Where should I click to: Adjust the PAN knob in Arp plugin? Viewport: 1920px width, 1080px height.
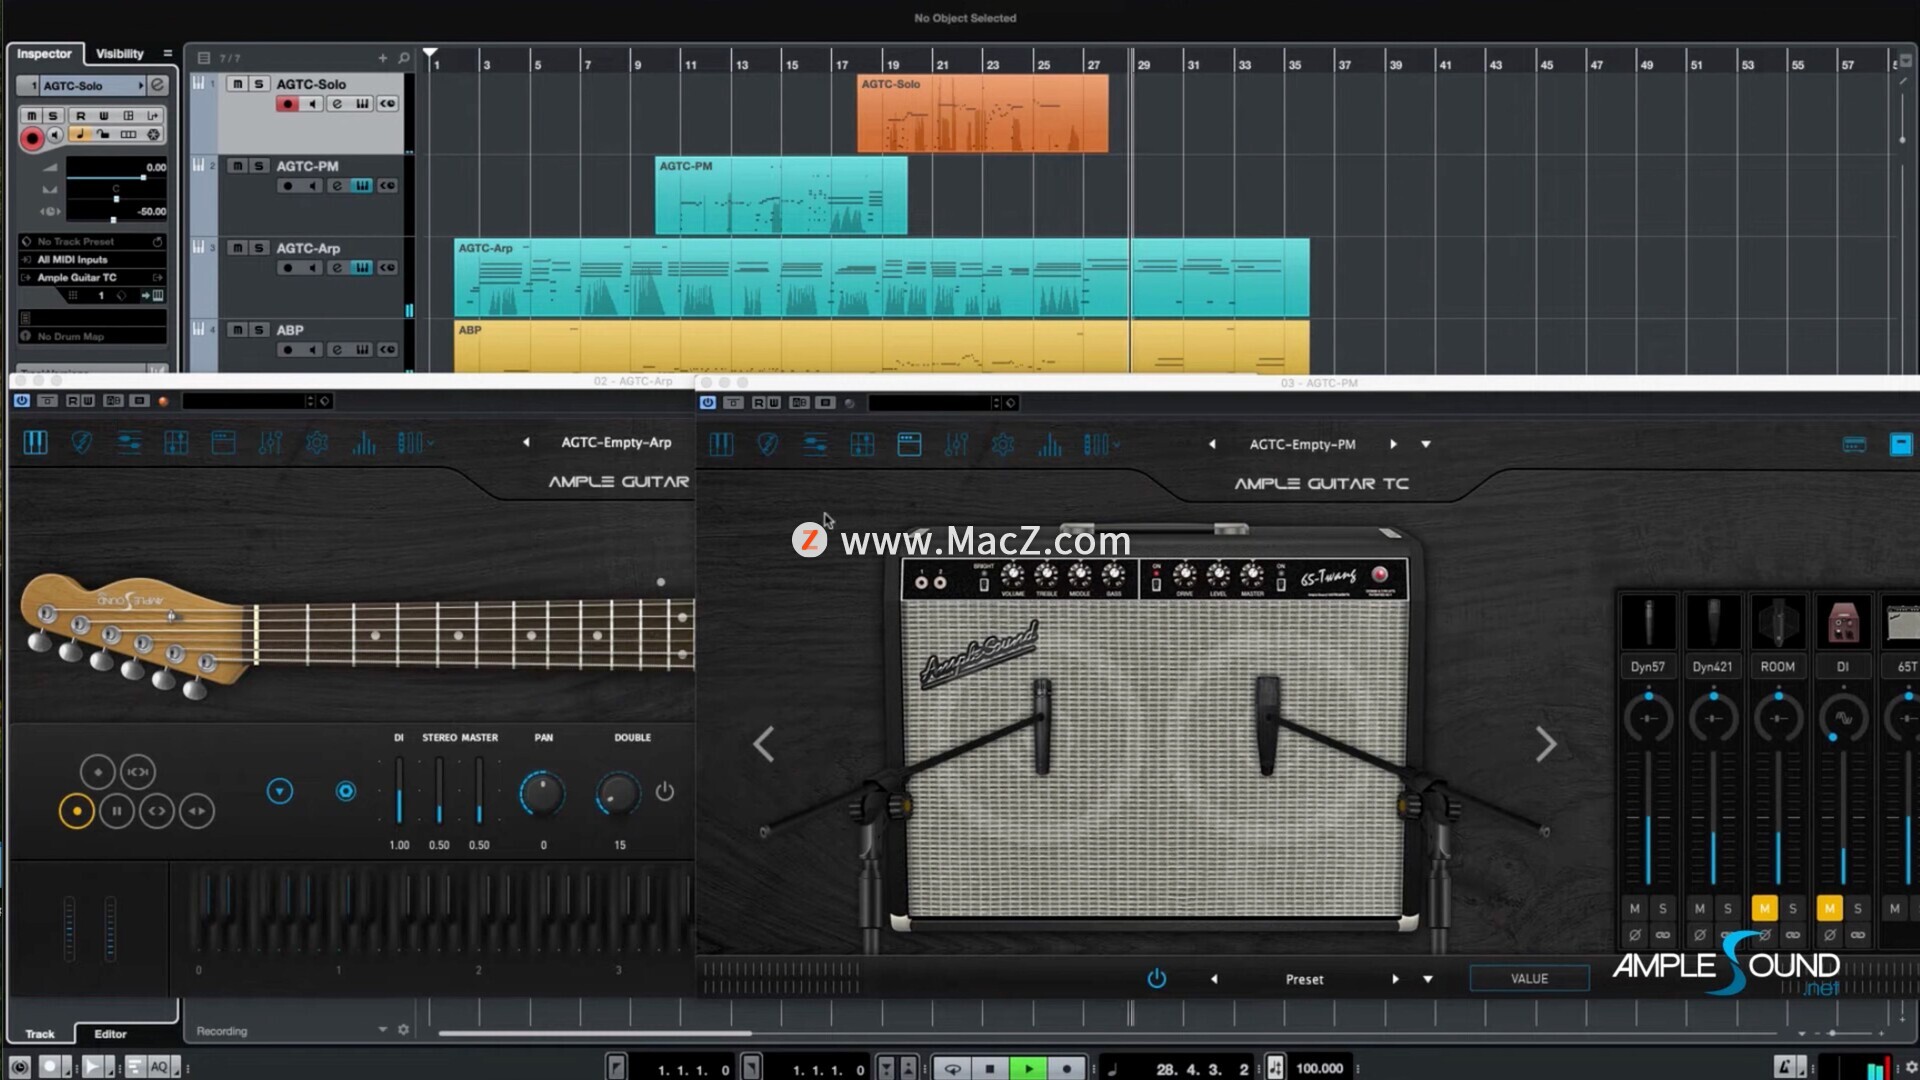click(542, 793)
